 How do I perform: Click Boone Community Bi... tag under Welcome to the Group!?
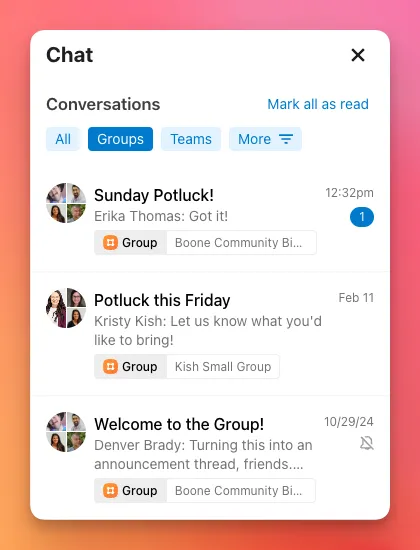click(241, 490)
